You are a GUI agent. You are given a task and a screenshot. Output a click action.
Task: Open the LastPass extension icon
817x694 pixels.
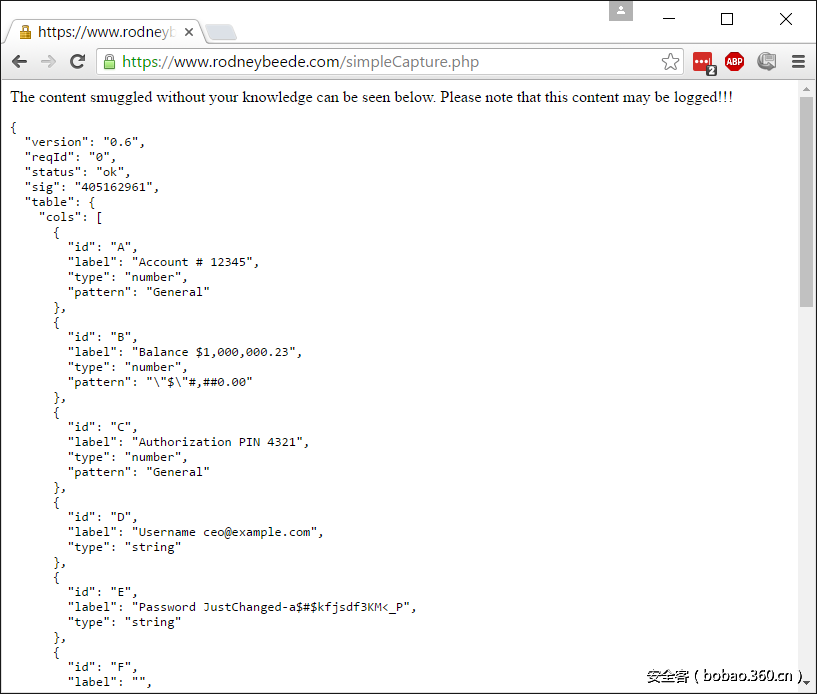click(703, 62)
